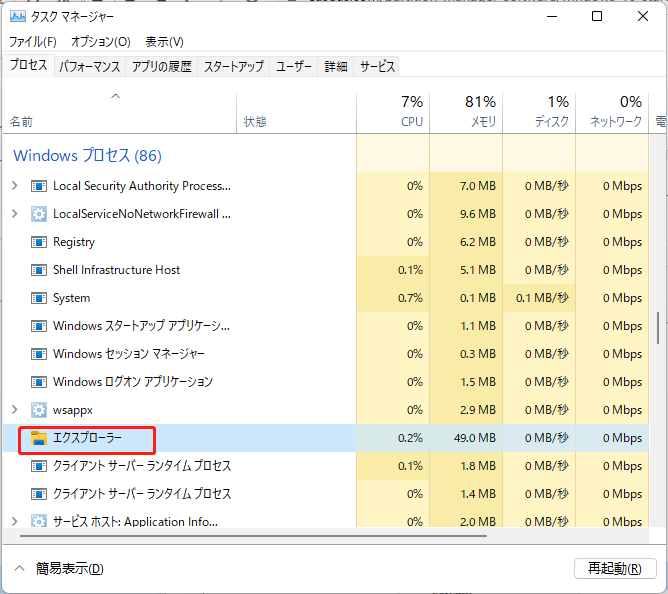The width and height of the screenshot is (668, 594).
Task: Click the Registry process icon
Action: point(39,242)
